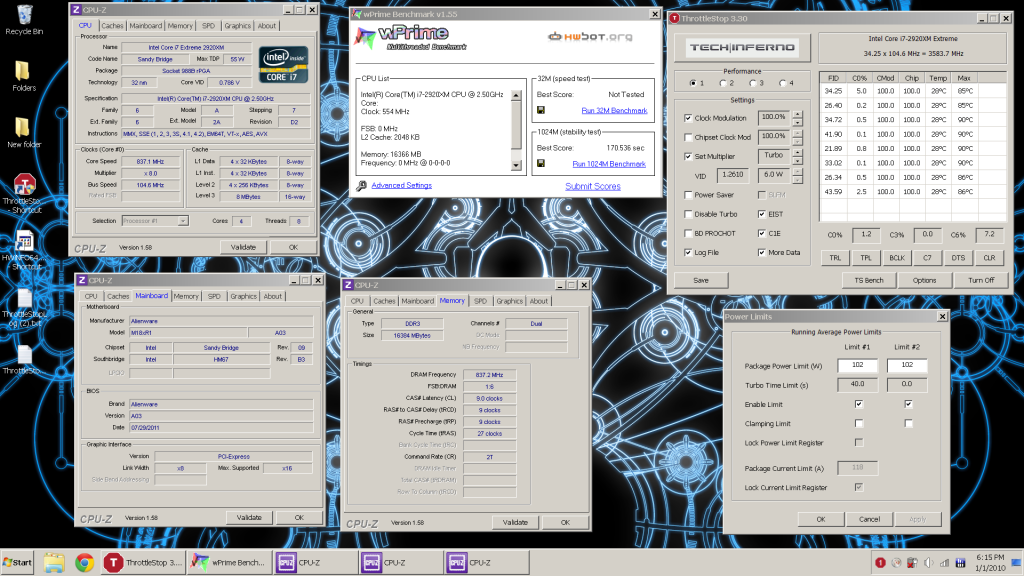Click the blue equalizer tray icon
This screenshot has height=576, width=1024.
click(961, 563)
